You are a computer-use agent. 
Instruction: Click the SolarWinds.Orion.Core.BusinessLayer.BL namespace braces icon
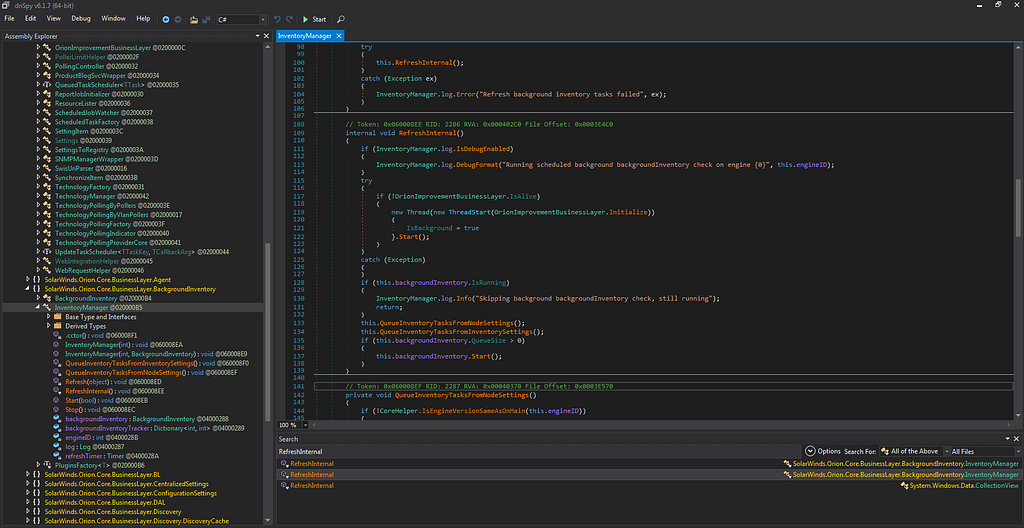37,474
